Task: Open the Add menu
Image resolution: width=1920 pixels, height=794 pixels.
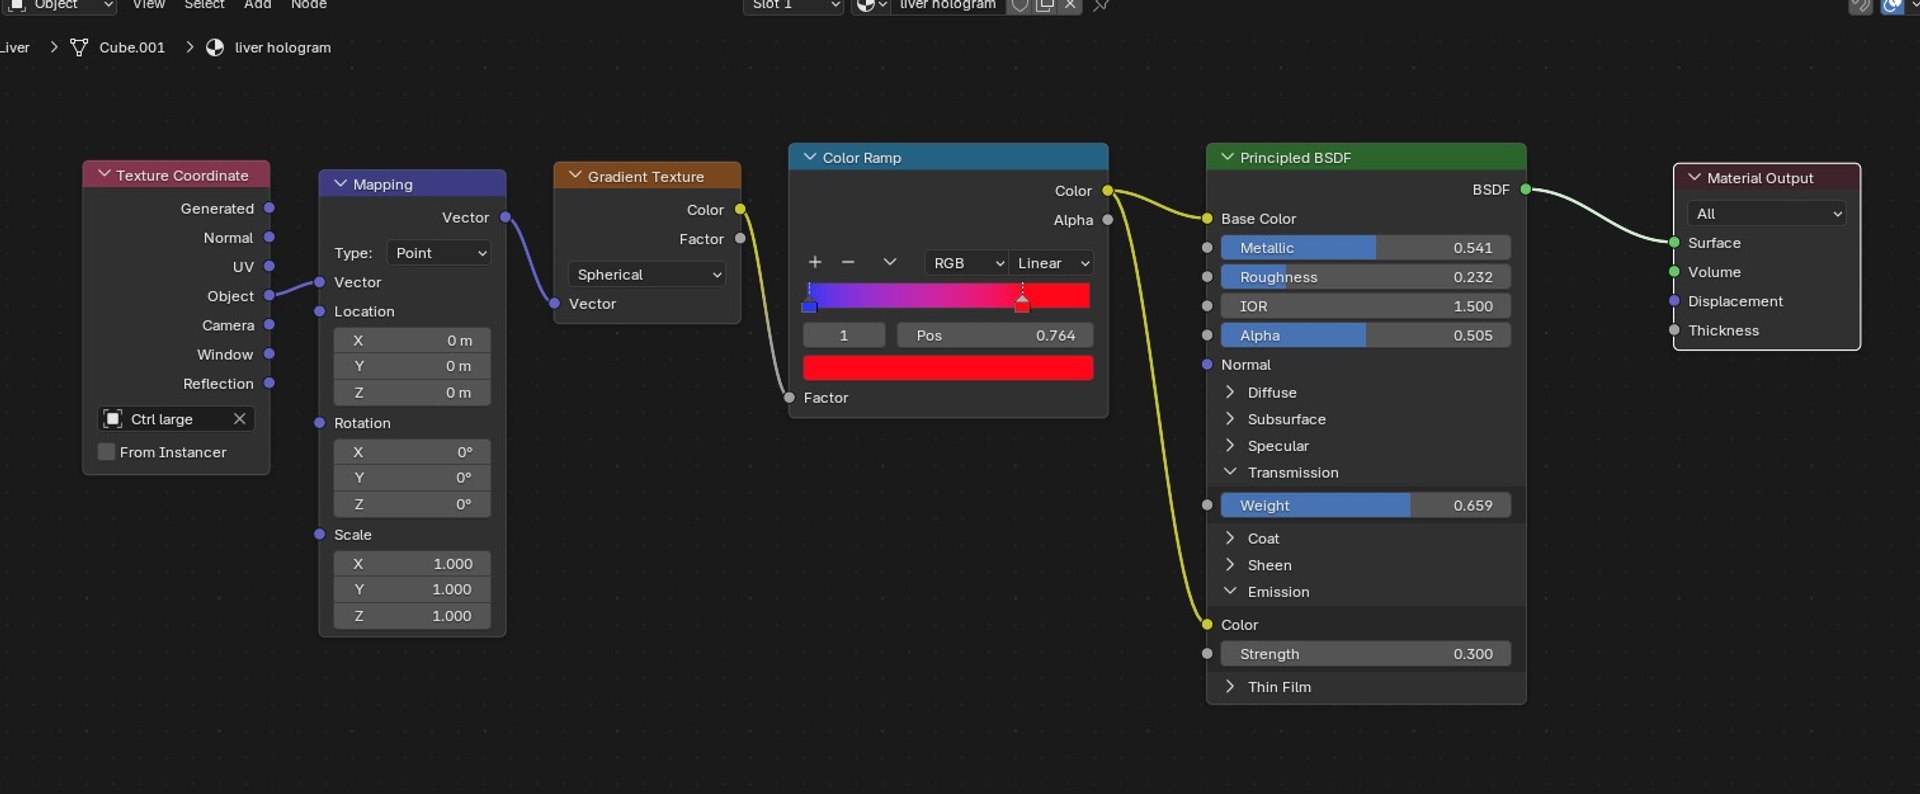Action: pos(258,5)
